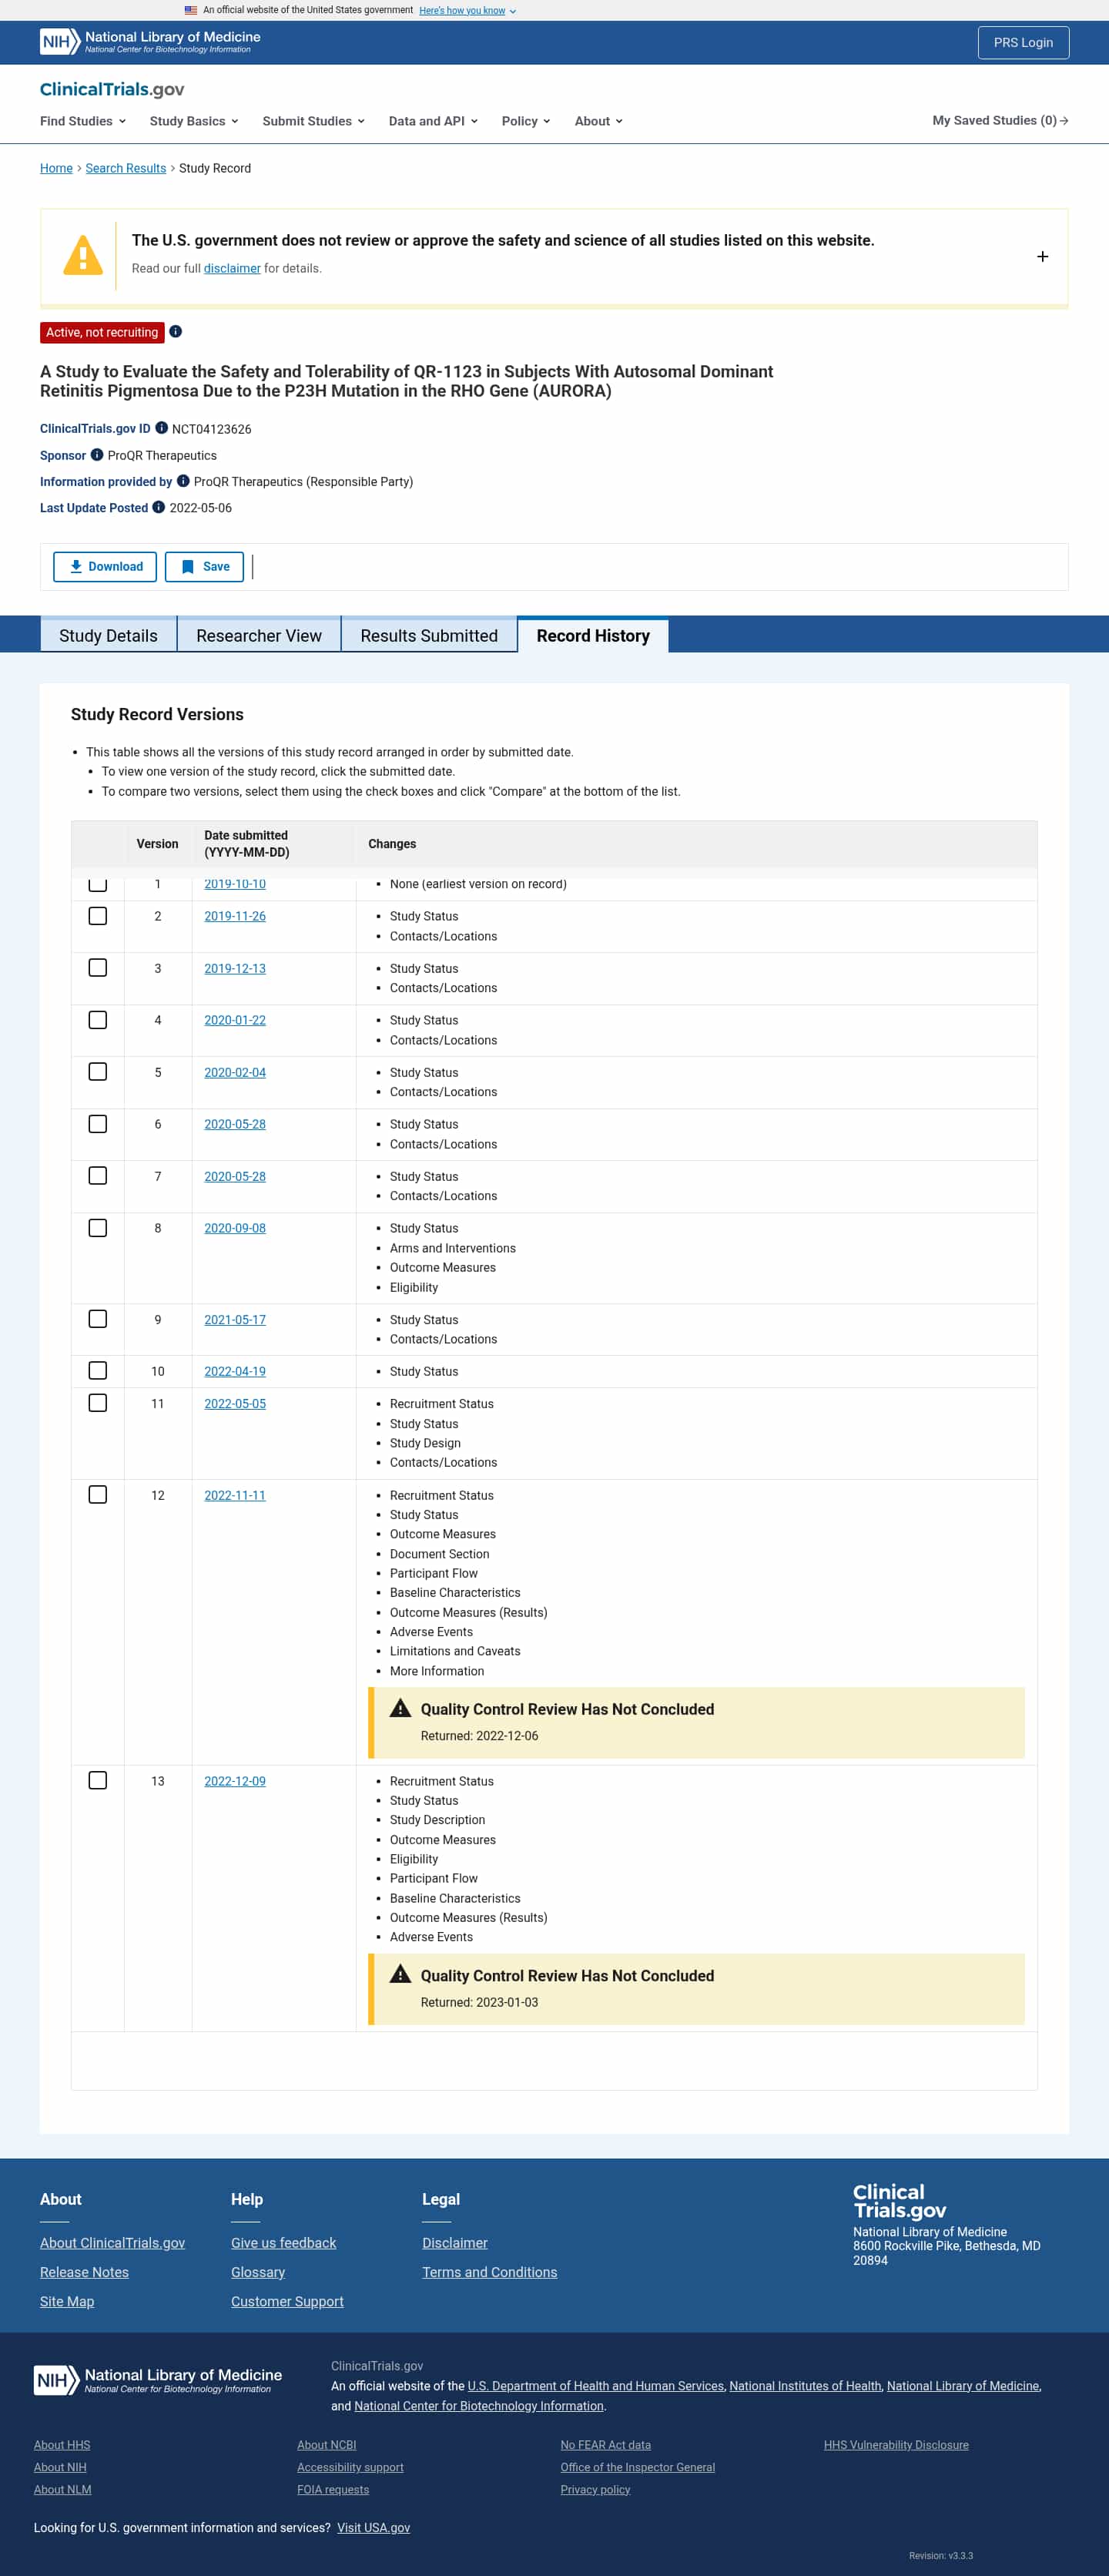Go to My Saved Studies
The width and height of the screenshot is (1109, 2576).
point(1000,121)
